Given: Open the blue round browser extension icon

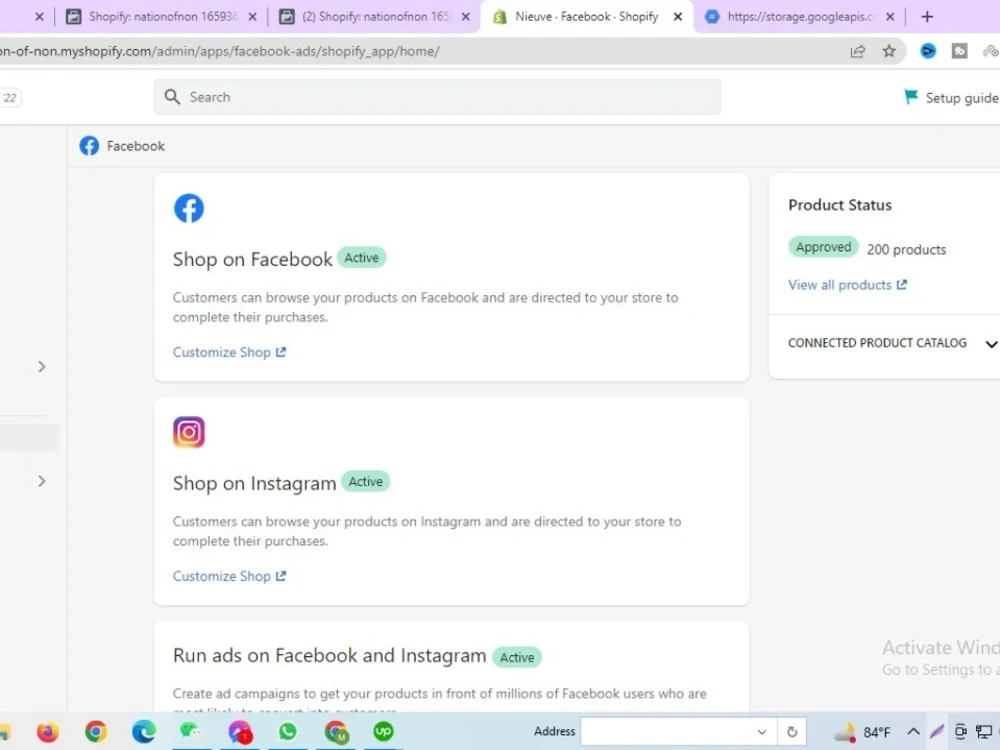Looking at the screenshot, I should point(928,51).
